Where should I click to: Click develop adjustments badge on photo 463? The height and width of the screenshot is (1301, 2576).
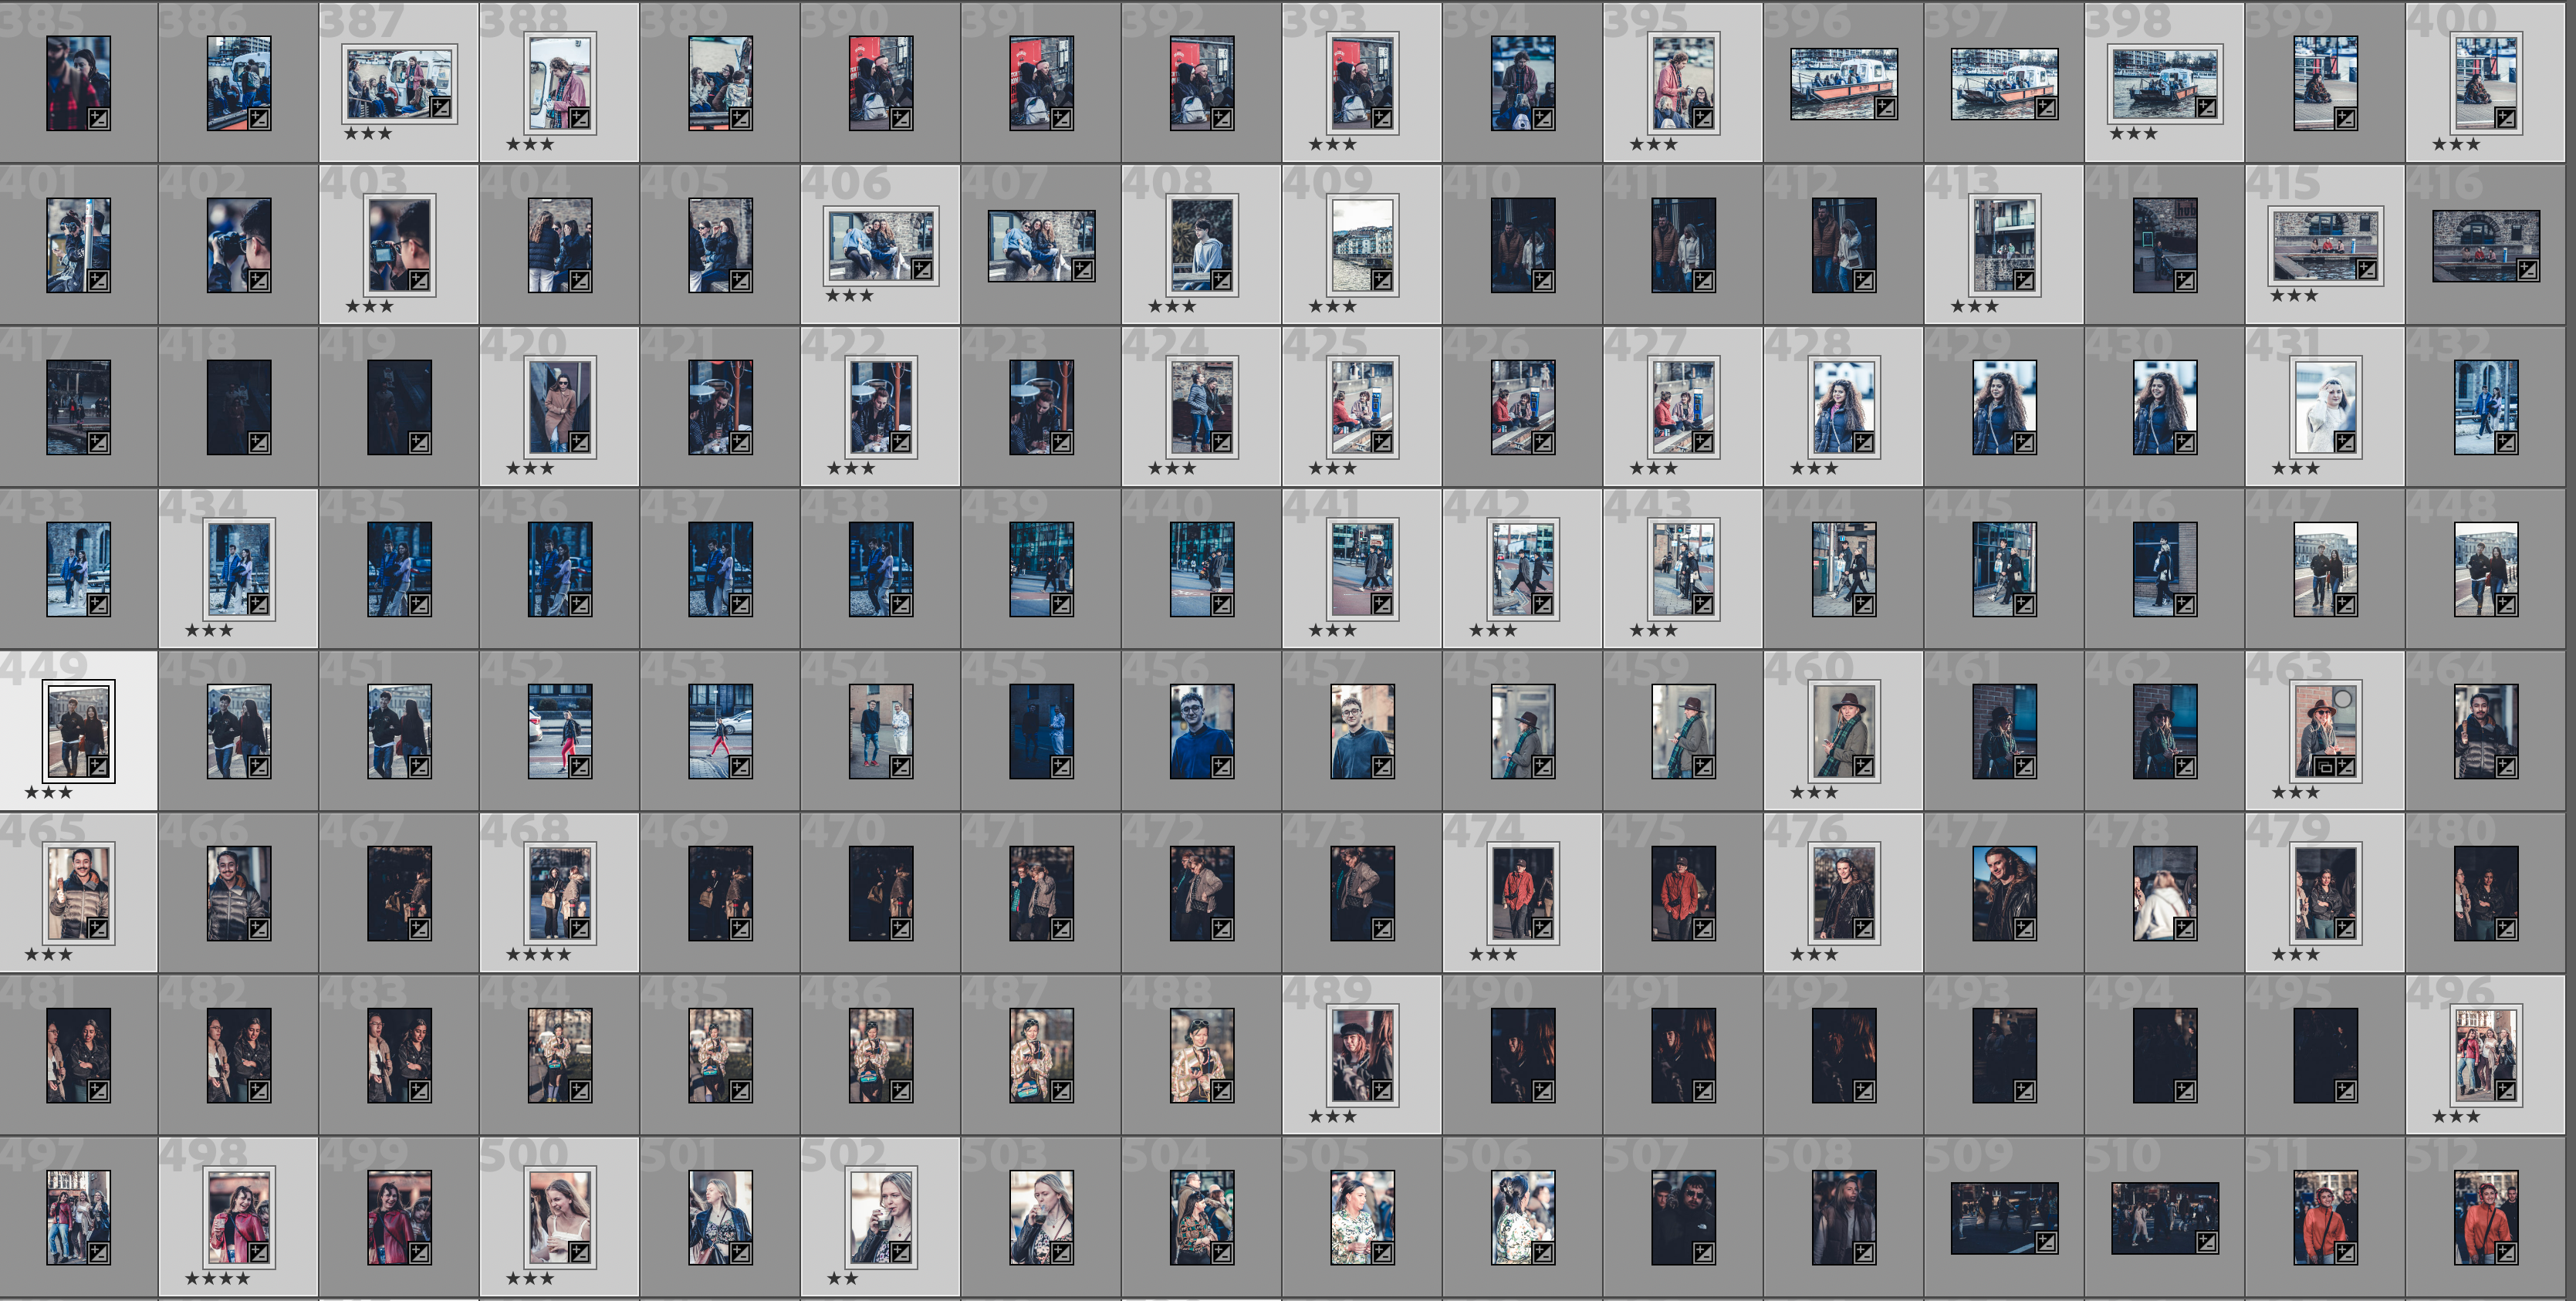tap(2345, 767)
